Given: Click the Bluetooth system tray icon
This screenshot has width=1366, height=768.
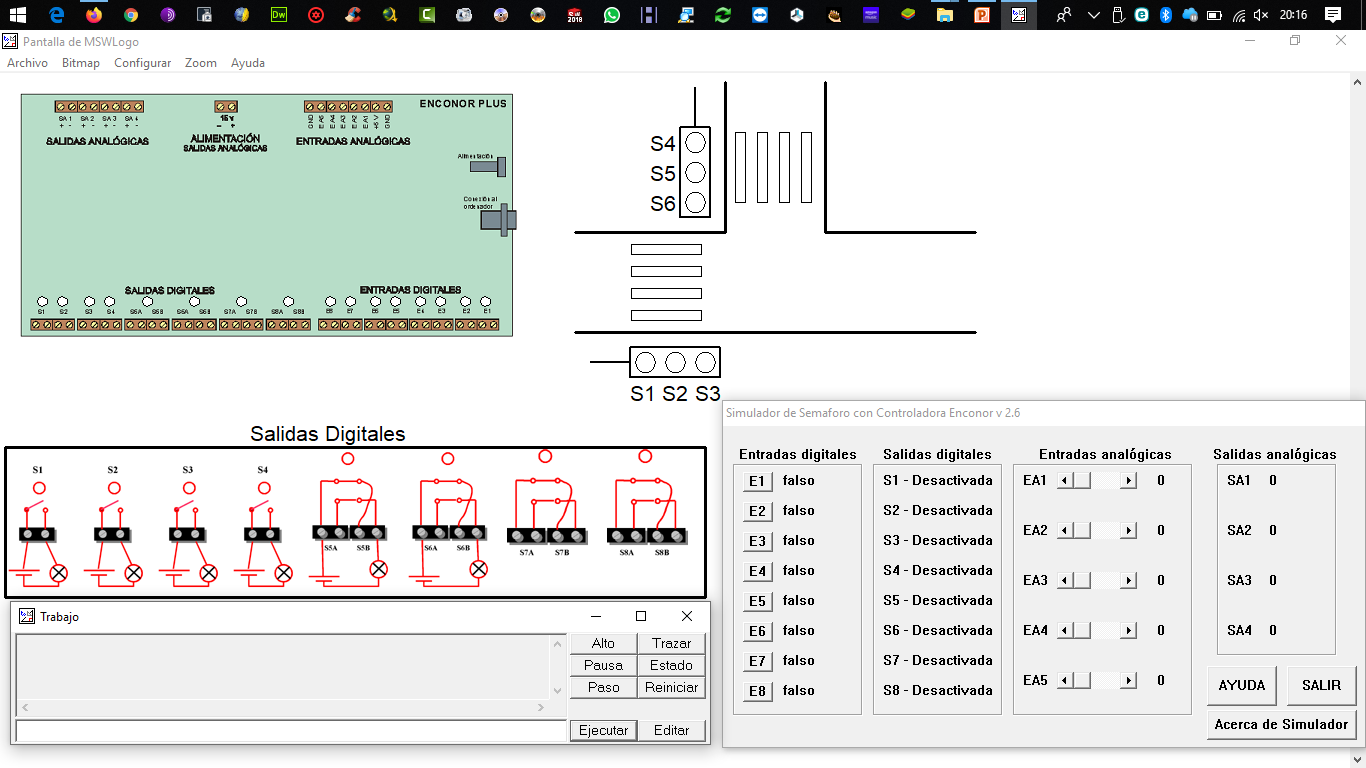Looking at the screenshot, I should point(1165,15).
